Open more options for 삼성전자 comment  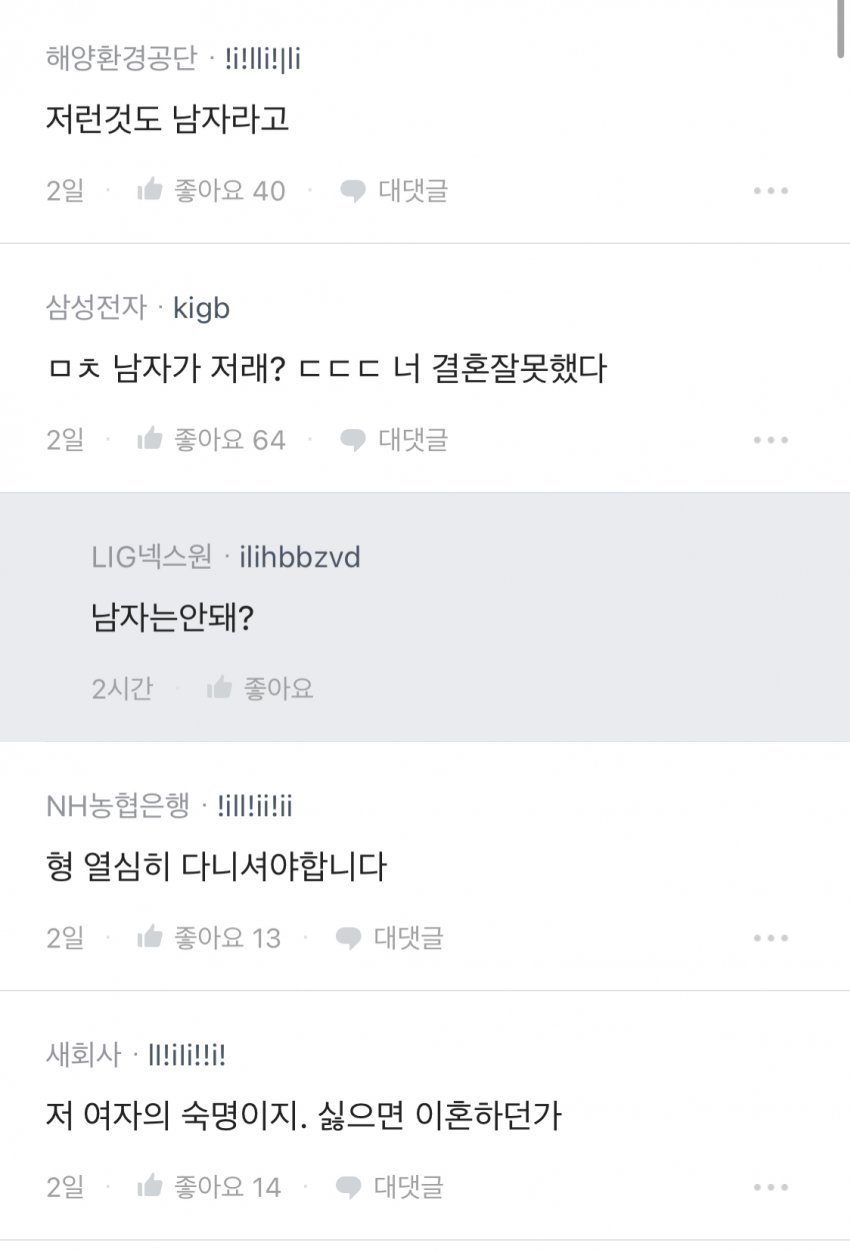click(x=771, y=439)
